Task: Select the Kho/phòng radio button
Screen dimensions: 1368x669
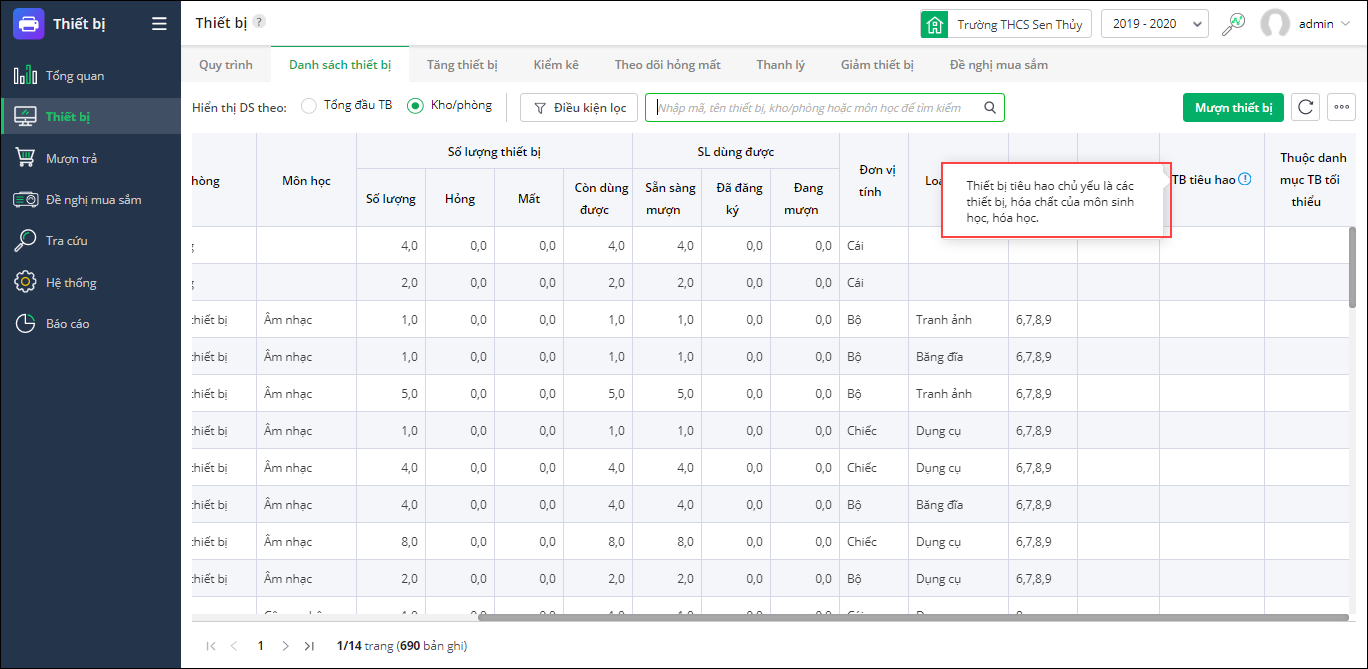Action: pos(415,106)
